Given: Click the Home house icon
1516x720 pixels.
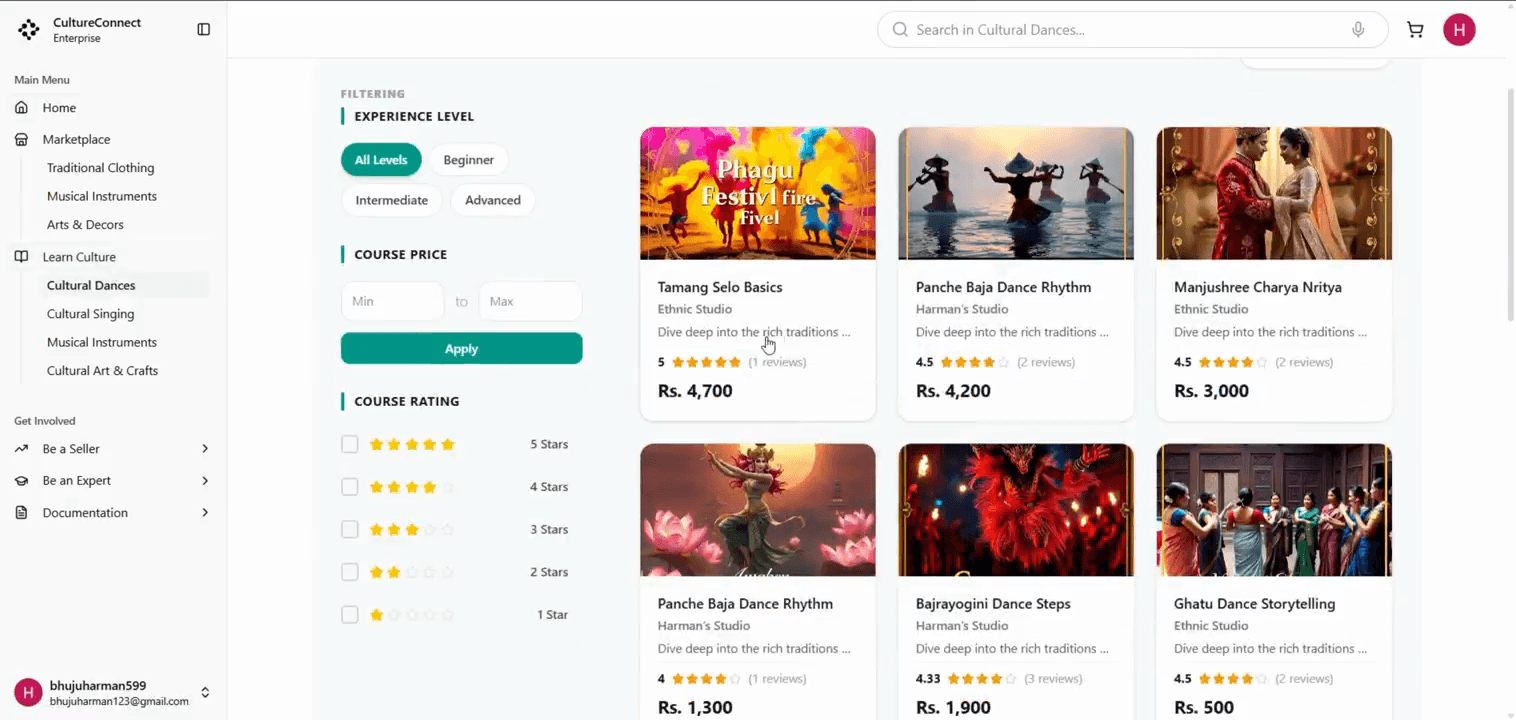Looking at the screenshot, I should pyautogui.click(x=21, y=108).
